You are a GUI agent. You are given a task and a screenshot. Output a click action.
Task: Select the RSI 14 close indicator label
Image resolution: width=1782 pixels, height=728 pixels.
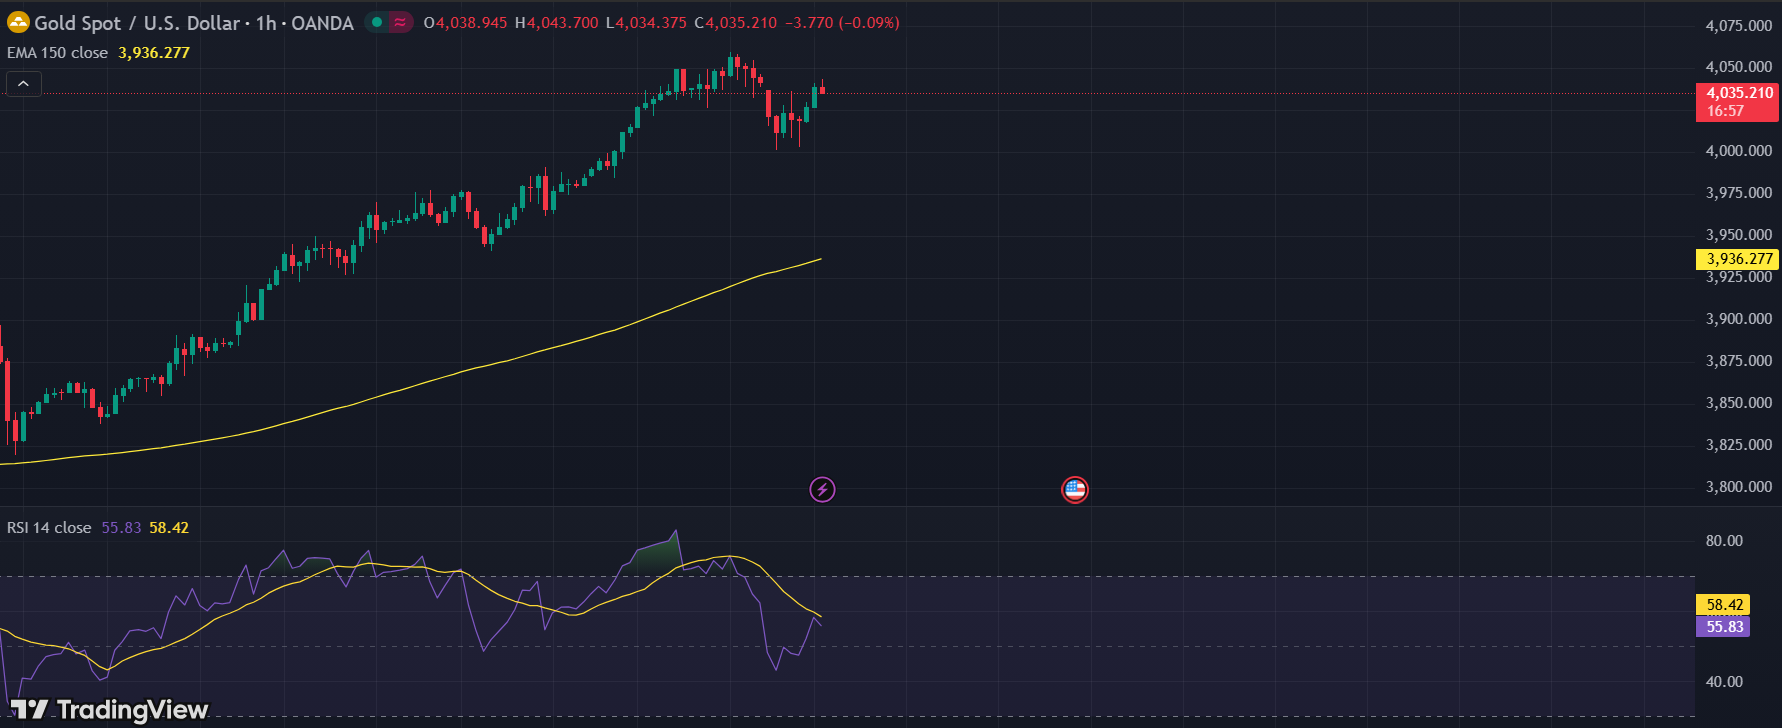(x=49, y=527)
